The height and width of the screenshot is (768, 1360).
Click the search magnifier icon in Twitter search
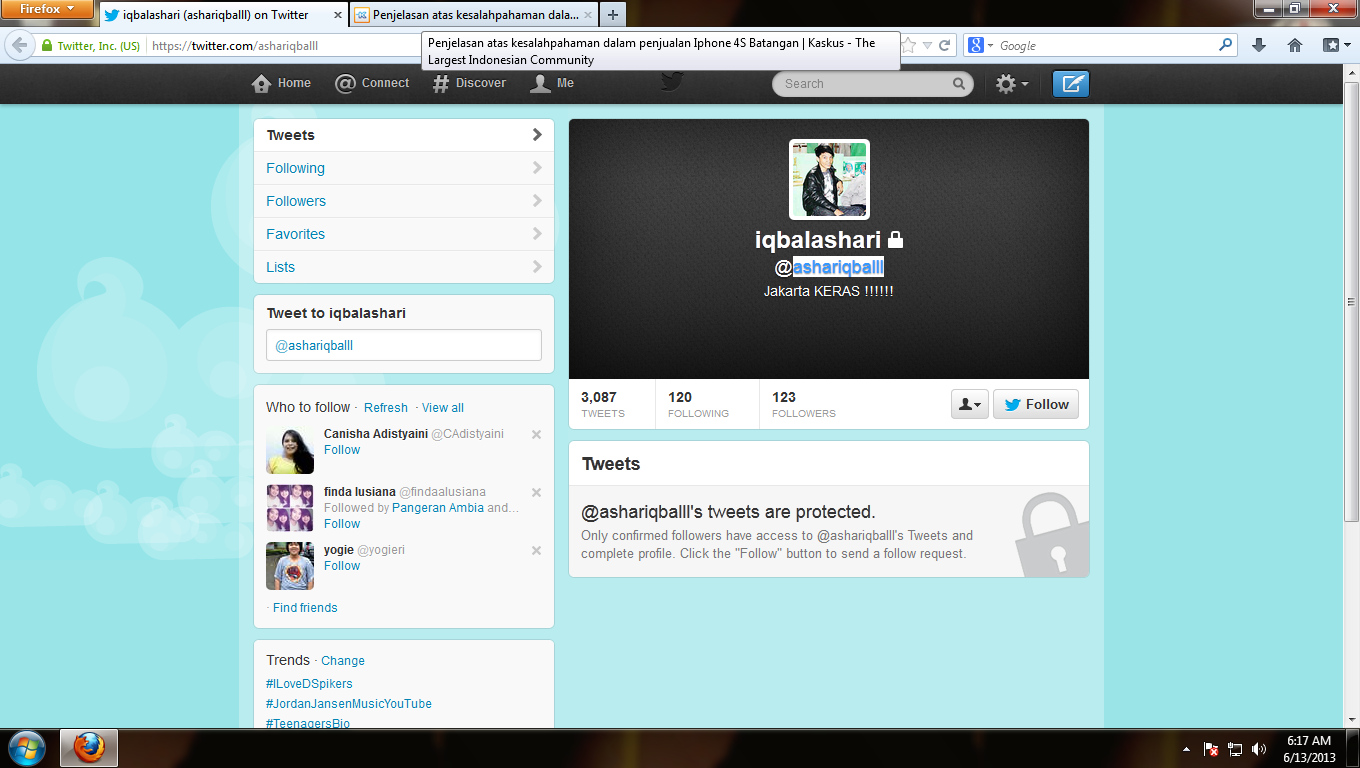958,84
